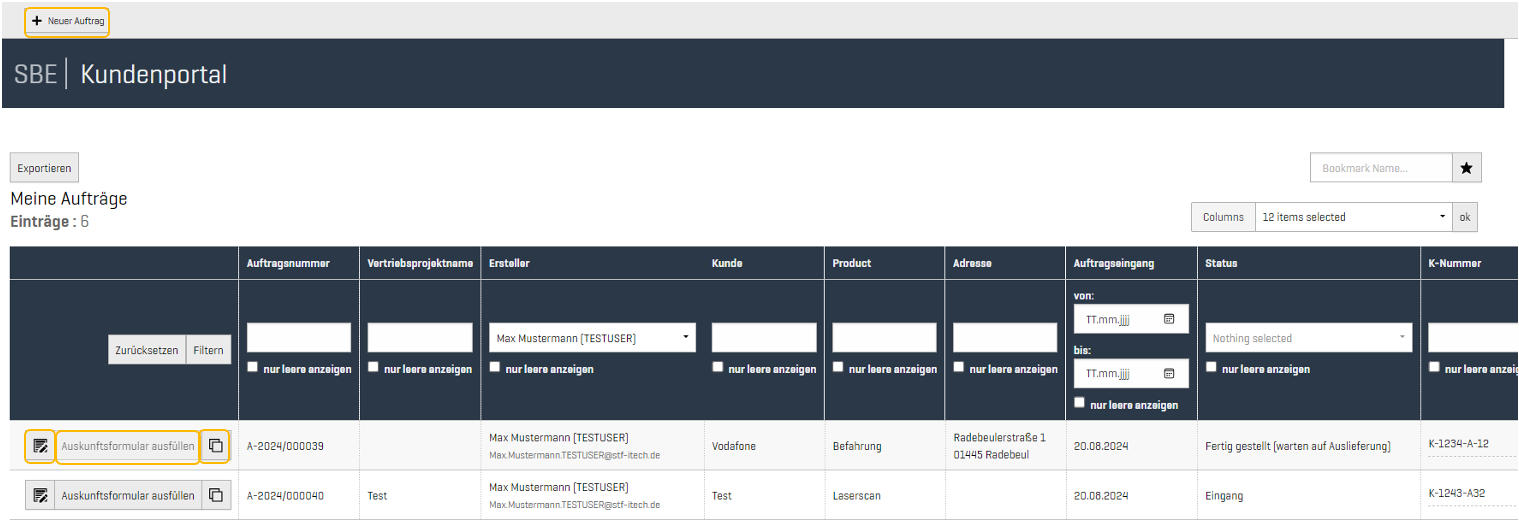Click the Adresse column header
This screenshot has width=1519, height=523.
(972, 263)
